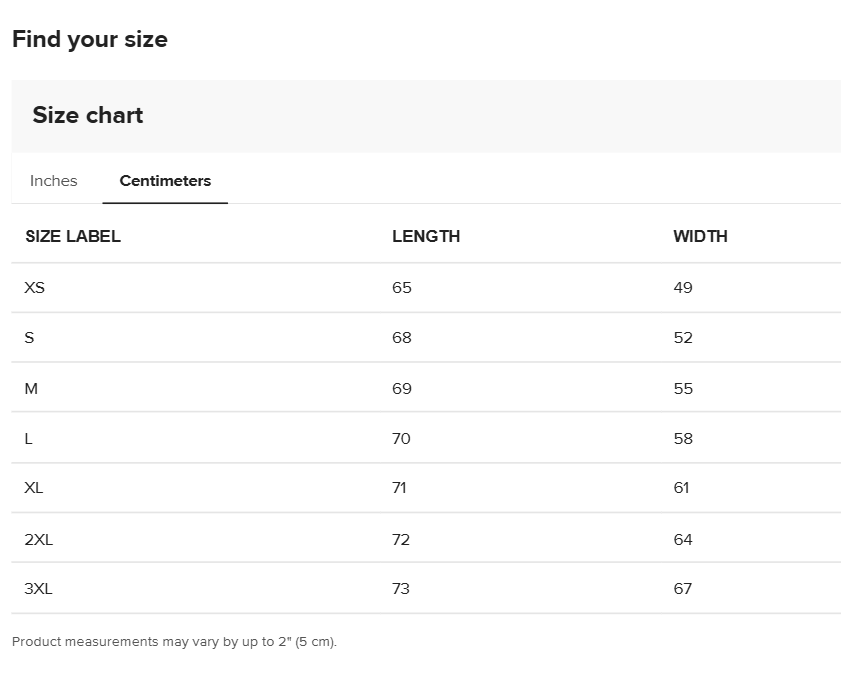Select the M size row label

pyautogui.click(x=31, y=388)
